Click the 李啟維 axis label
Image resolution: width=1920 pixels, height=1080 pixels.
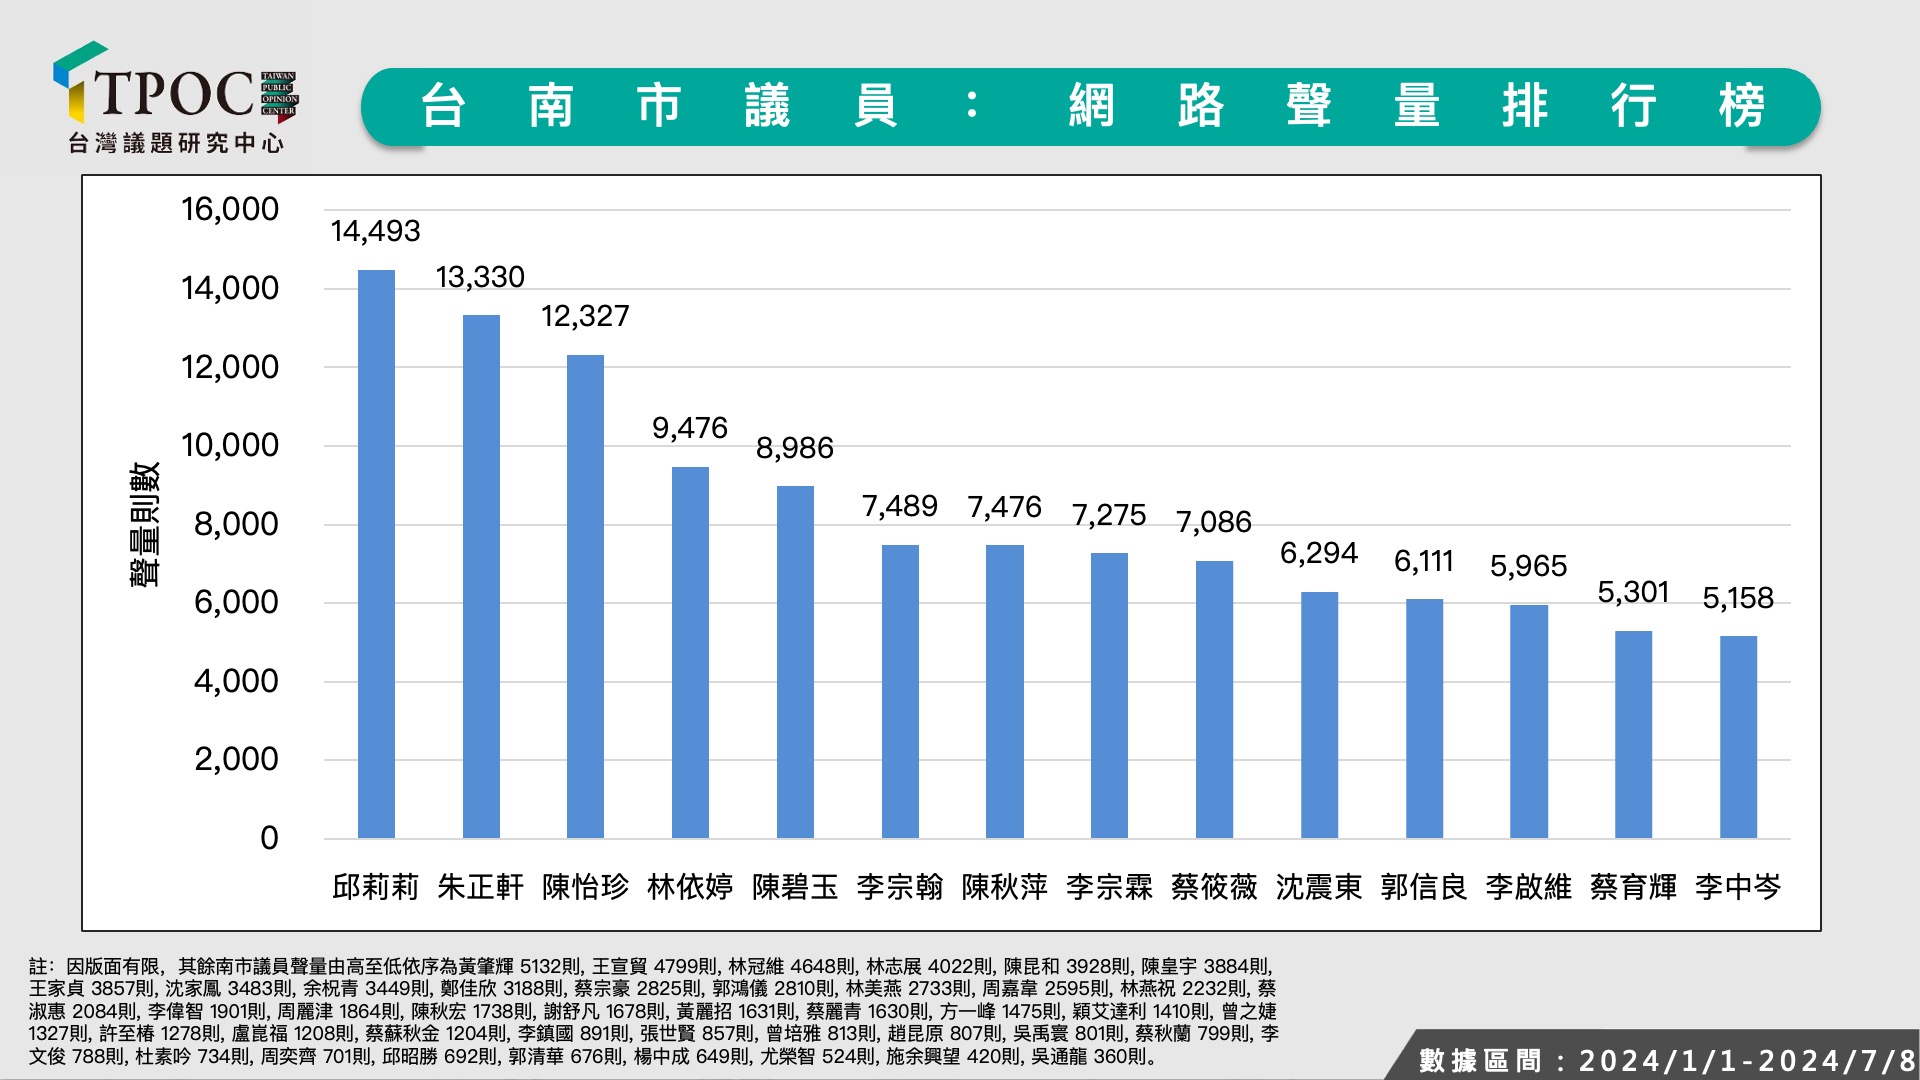pyautogui.click(x=1528, y=886)
